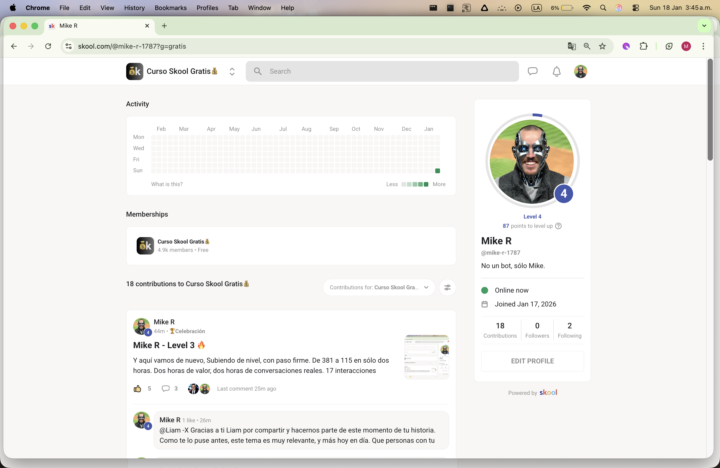Open Wi-Fi status in menu bar

tap(586, 8)
